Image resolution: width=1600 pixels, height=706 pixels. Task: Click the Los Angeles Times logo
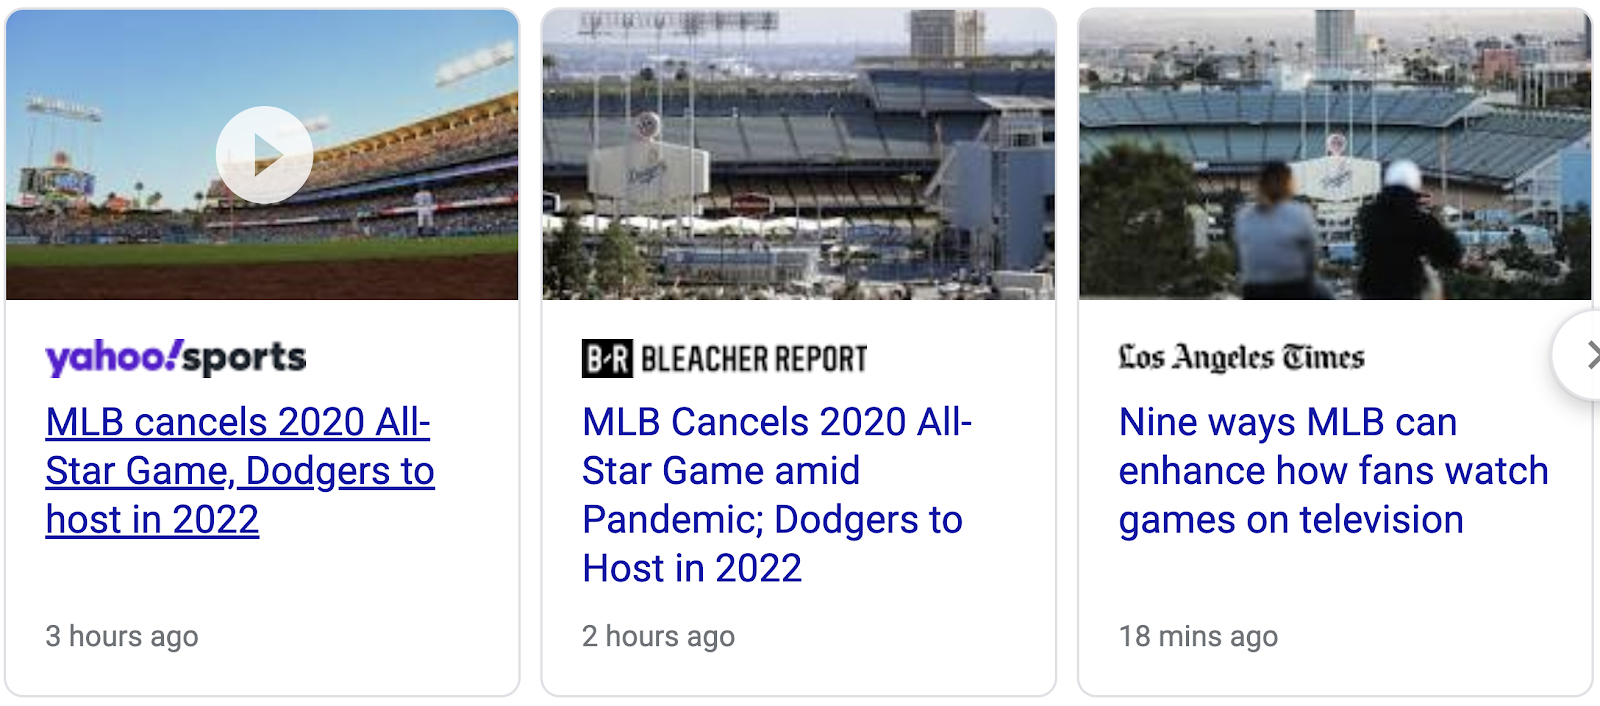(1241, 357)
